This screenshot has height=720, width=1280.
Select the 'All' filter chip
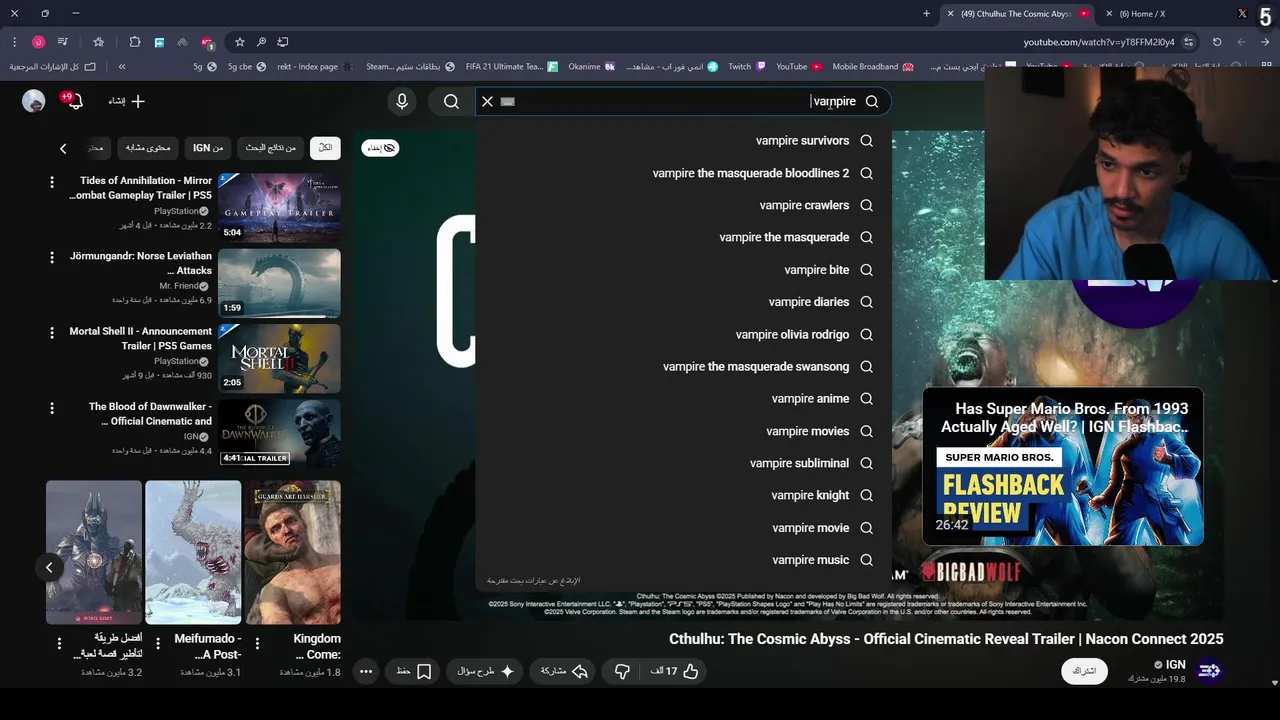point(325,148)
